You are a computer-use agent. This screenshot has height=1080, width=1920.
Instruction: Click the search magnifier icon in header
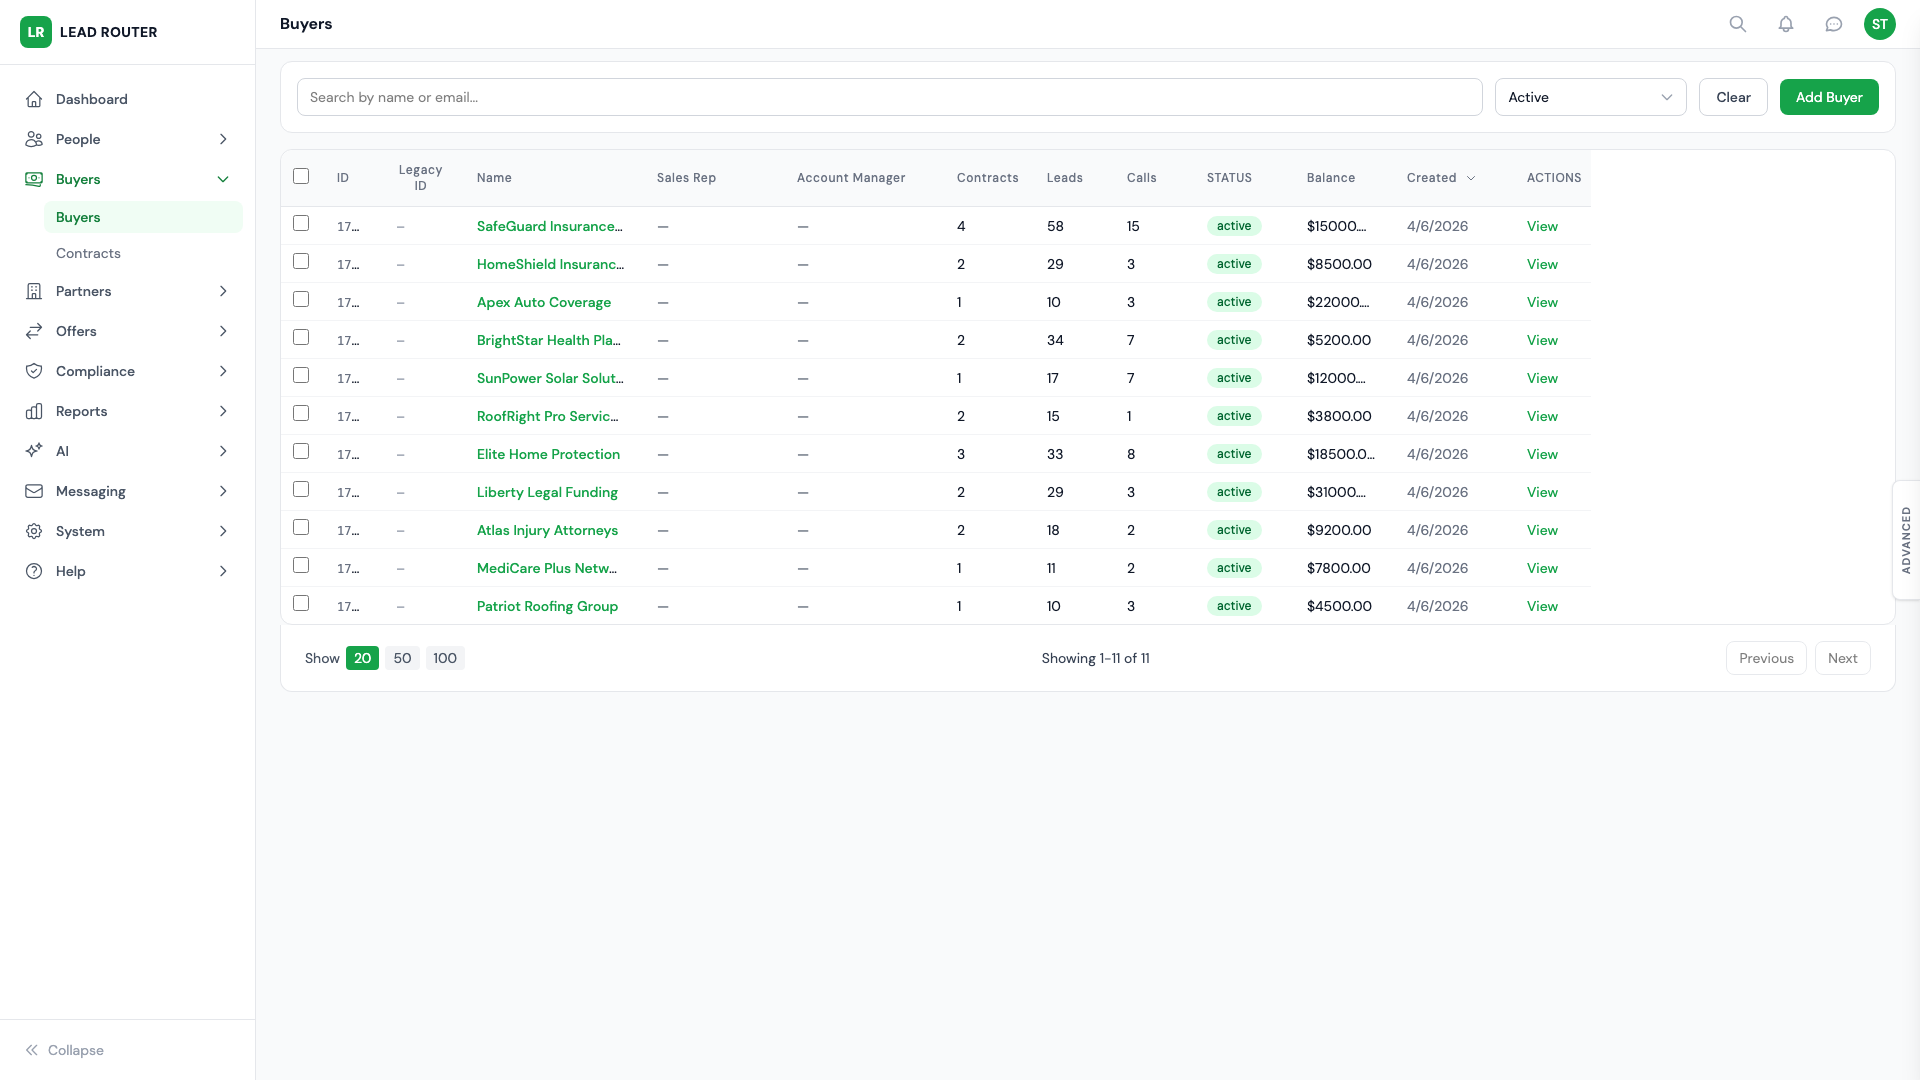click(1738, 24)
